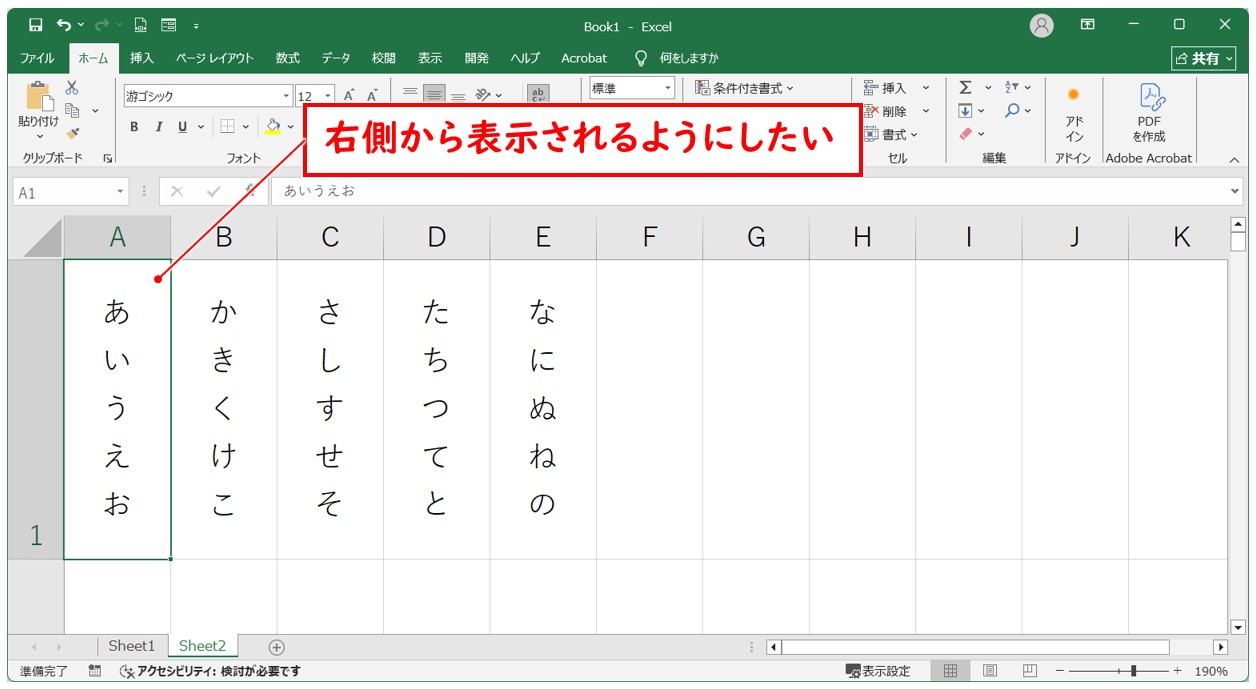1256x689 pixels.
Task: Expand the Name Box dropdown arrow
Action: pos(121,192)
